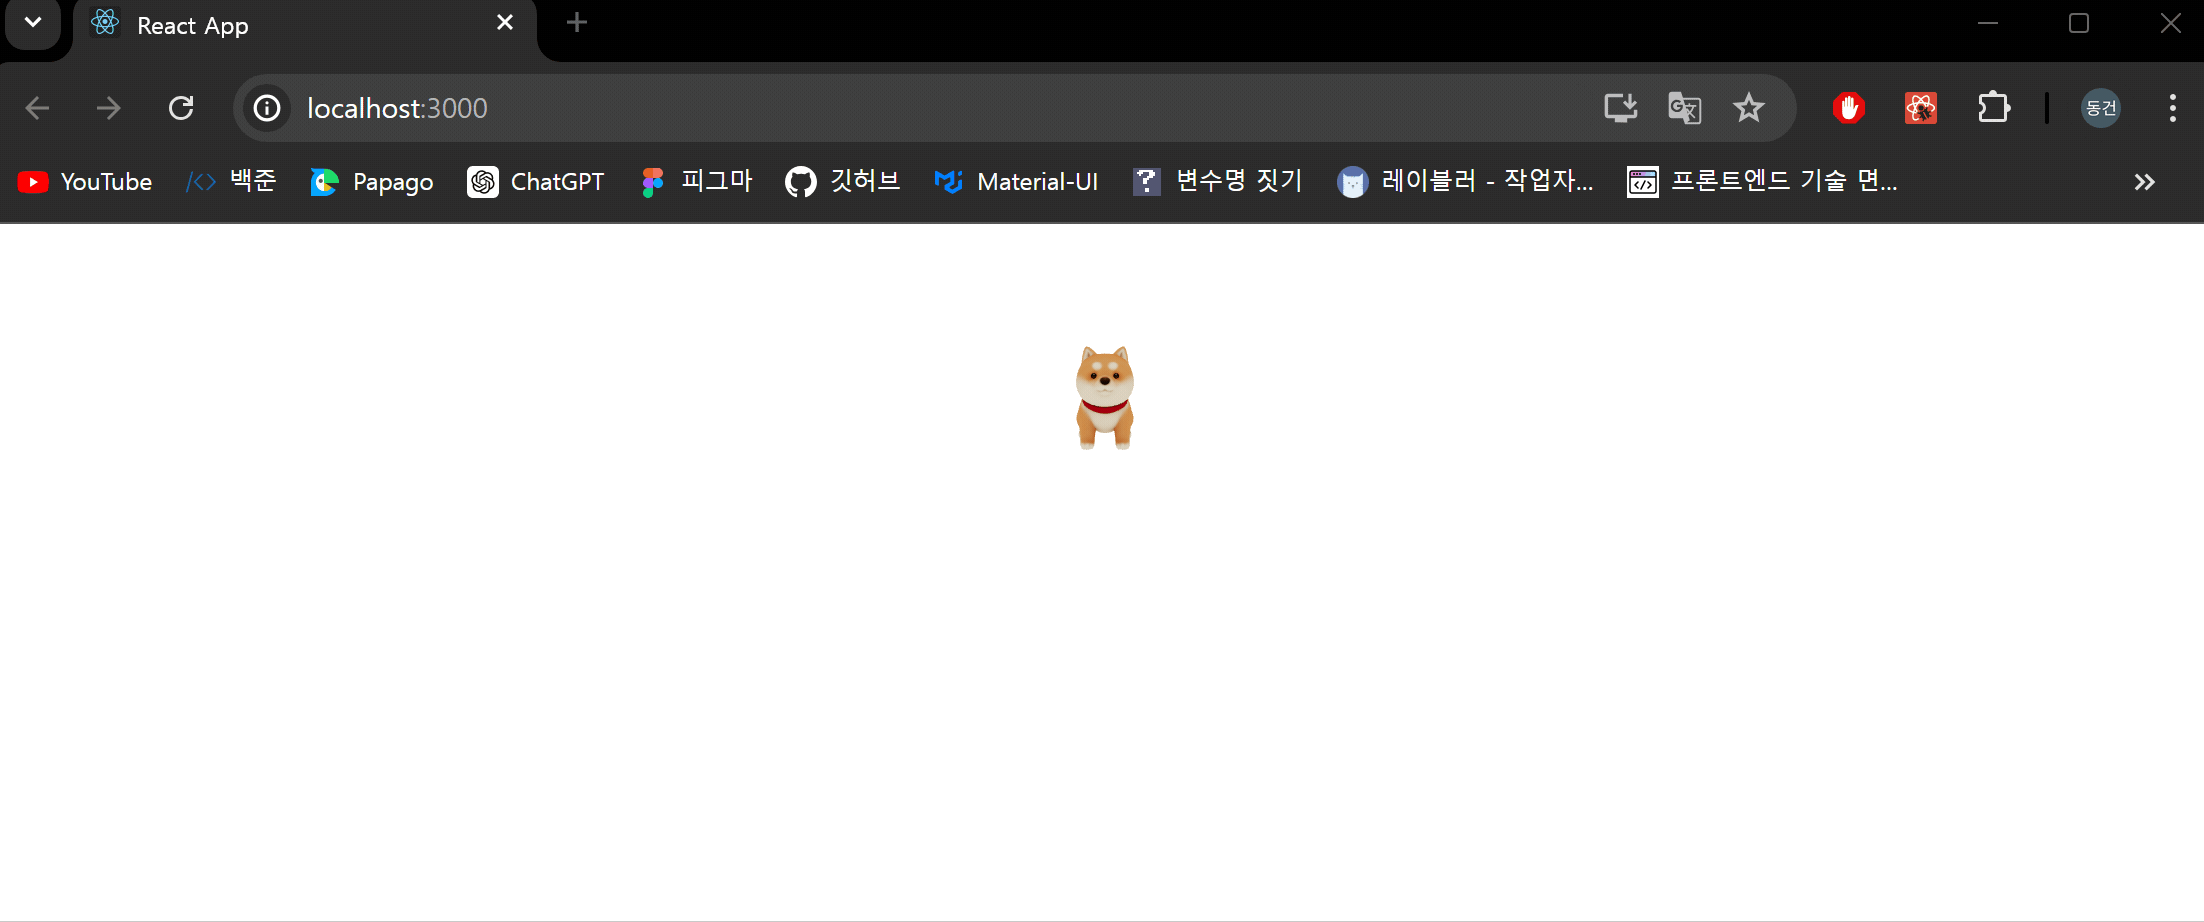The width and height of the screenshot is (2204, 922).
Task: Click the browser back arrow
Action: (x=37, y=108)
